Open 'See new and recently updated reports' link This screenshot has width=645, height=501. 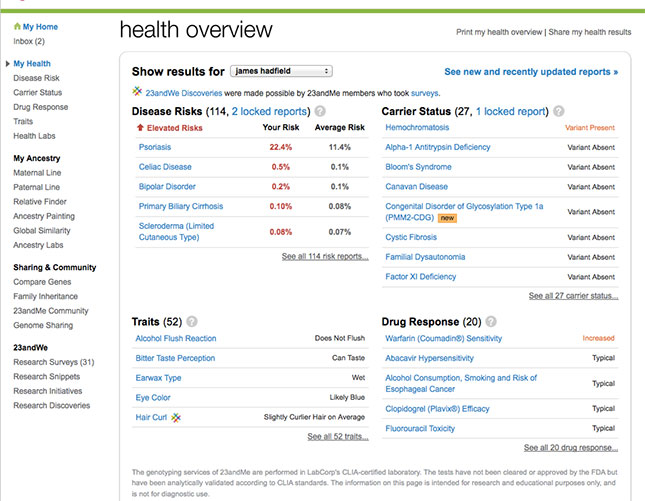531,72
